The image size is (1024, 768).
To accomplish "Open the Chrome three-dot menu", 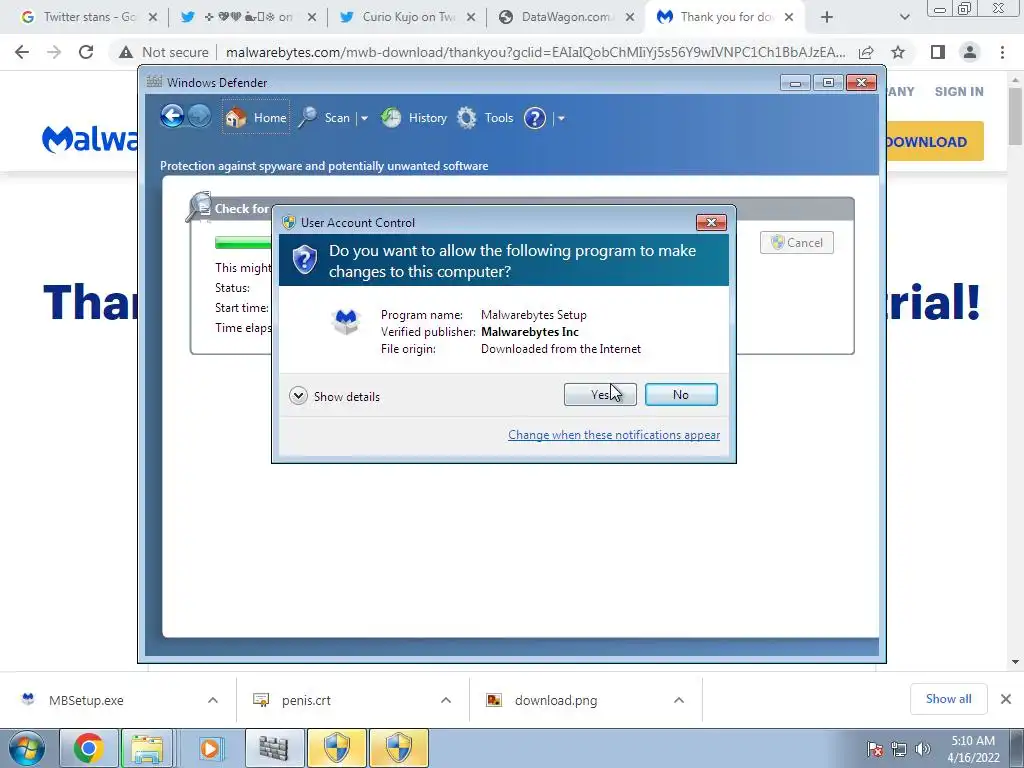I will click(x=1002, y=52).
